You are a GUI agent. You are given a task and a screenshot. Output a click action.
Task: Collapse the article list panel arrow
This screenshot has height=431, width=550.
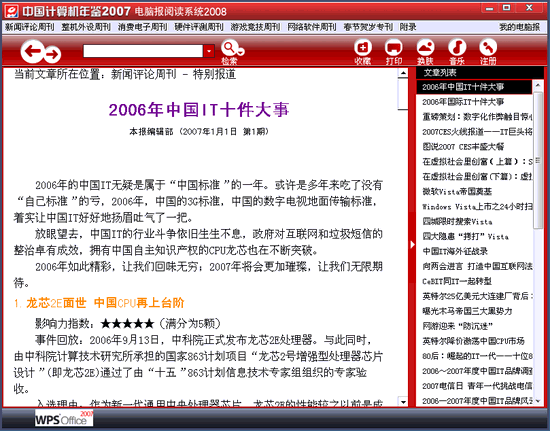pos(412,244)
